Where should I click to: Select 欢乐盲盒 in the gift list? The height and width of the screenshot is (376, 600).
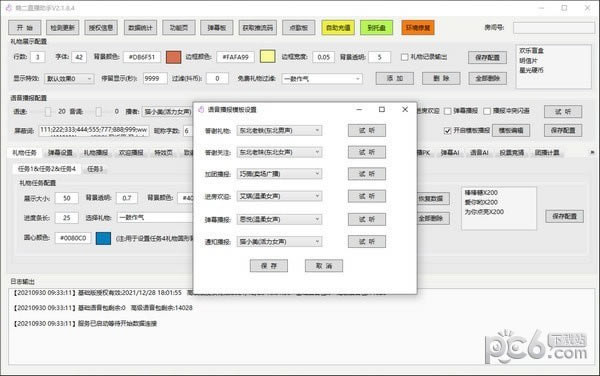pos(532,50)
